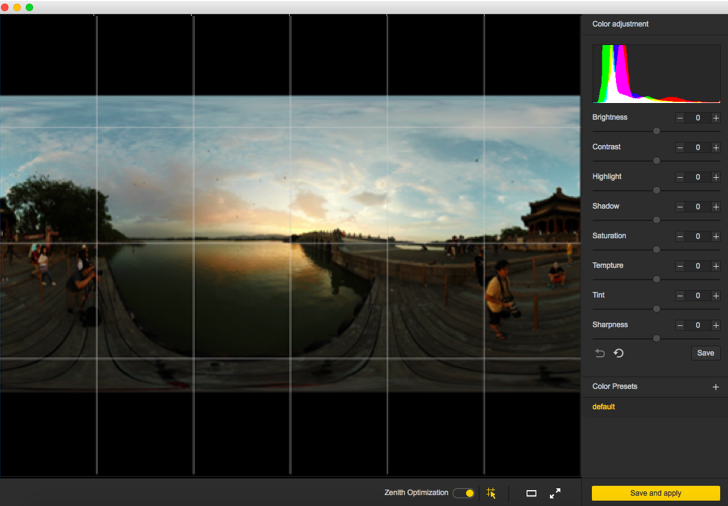Click the Sharpness value field
The height and width of the screenshot is (506, 728).
pyautogui.click(x=697, y=325)
